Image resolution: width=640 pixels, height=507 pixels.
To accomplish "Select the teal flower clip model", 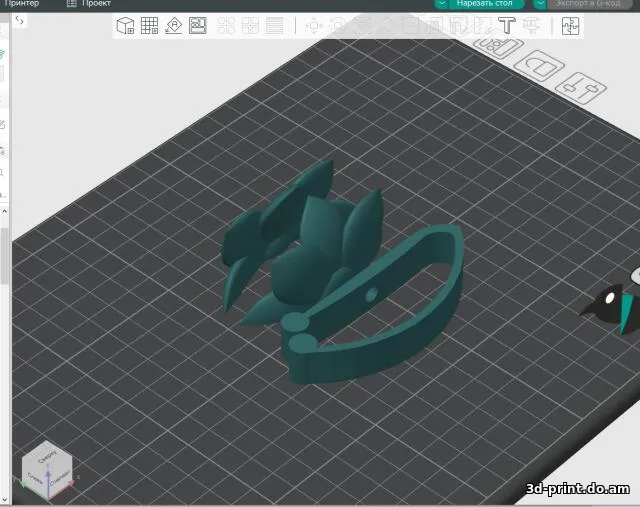I will coord(342,273).
